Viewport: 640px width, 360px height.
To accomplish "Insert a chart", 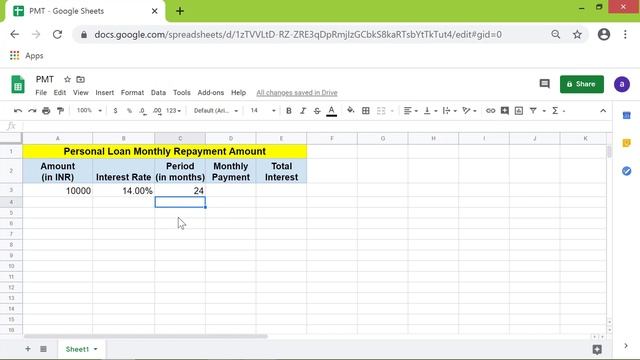I will 519,111.
